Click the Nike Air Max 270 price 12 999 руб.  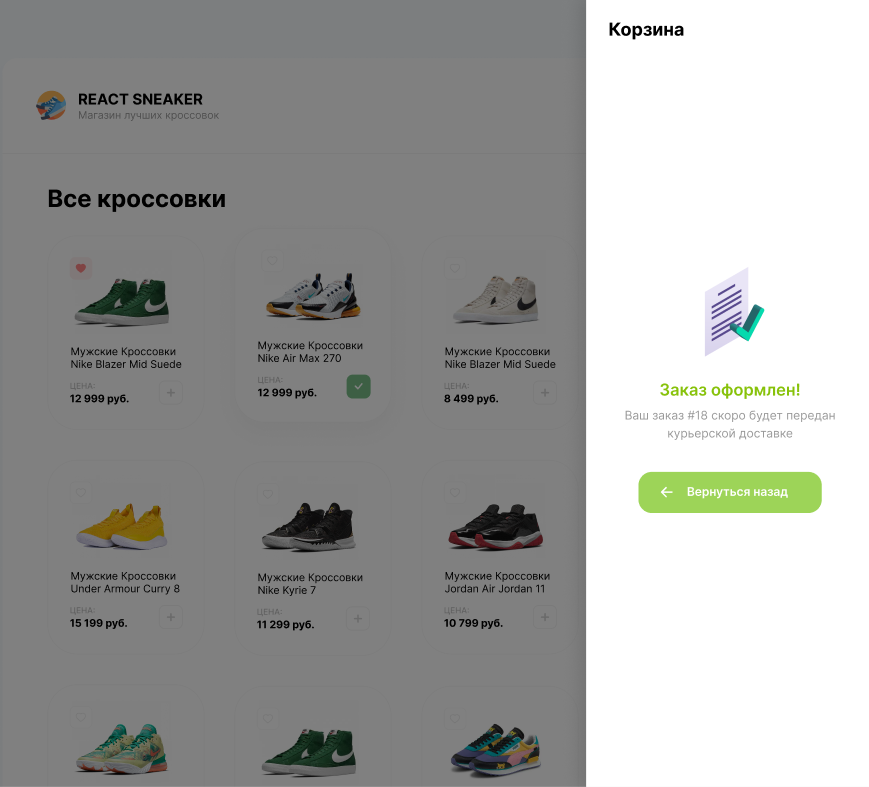tap(287, 392)
